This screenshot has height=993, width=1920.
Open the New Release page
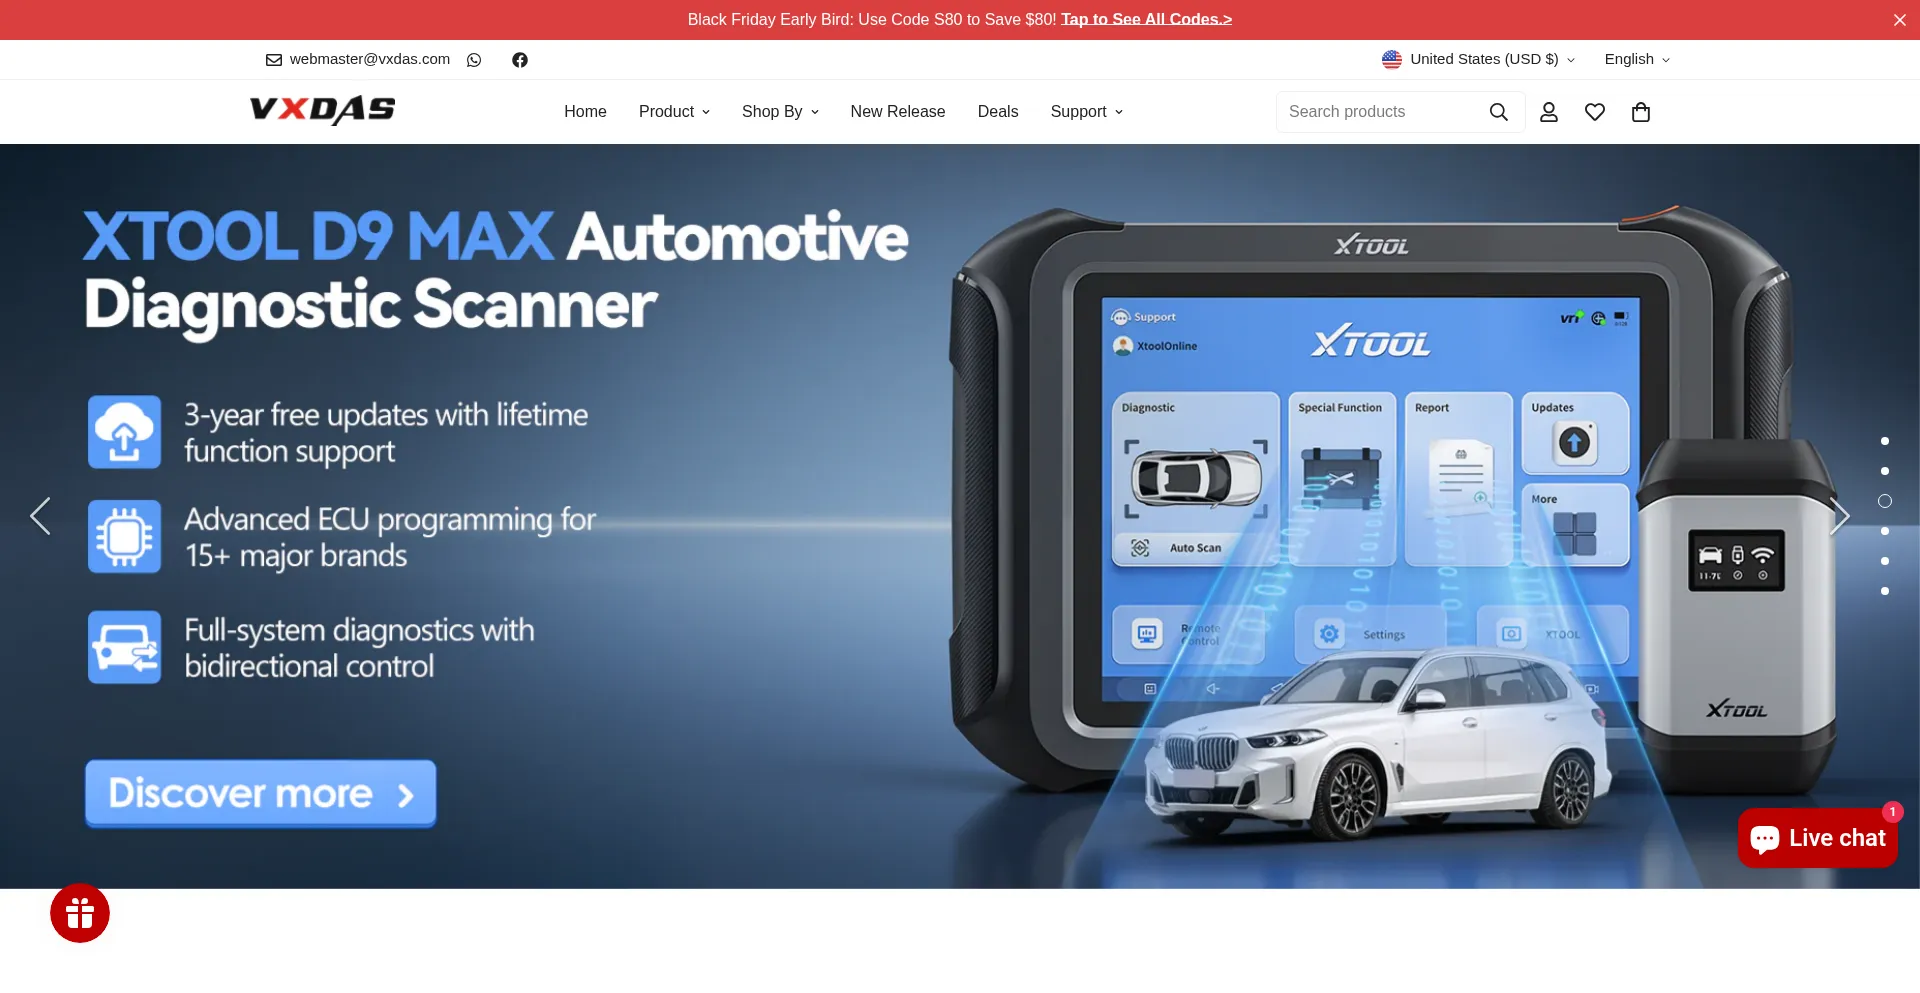[897, 112]
